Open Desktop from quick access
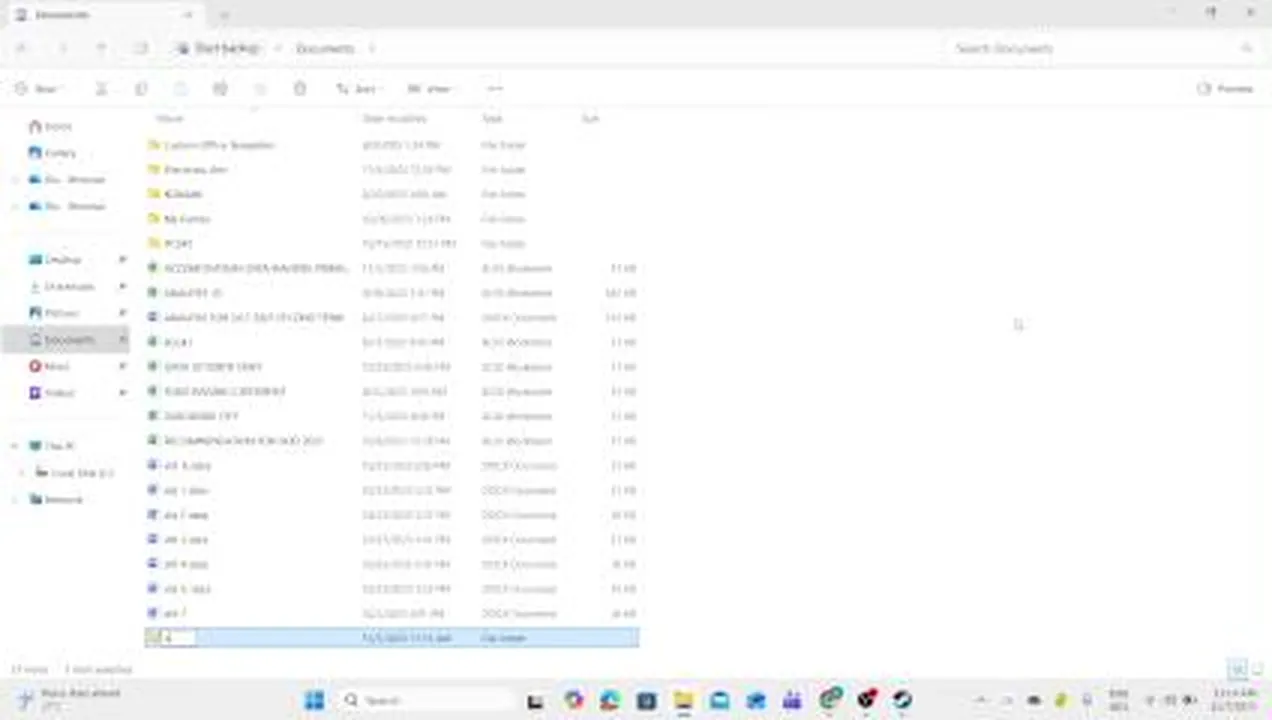Image resolution: width=1272 pixels, height=720 pixels. pyautogui.click(x=55, y=260)
